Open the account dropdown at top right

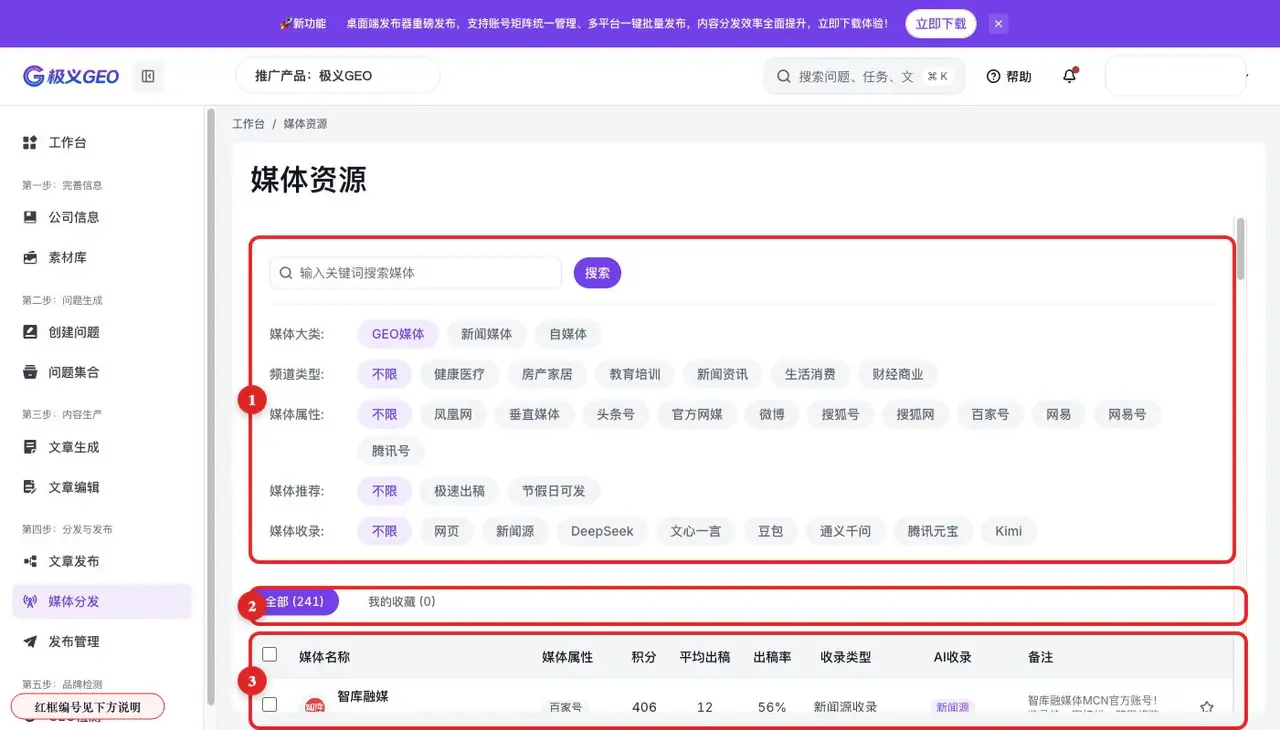(1177, 76)
